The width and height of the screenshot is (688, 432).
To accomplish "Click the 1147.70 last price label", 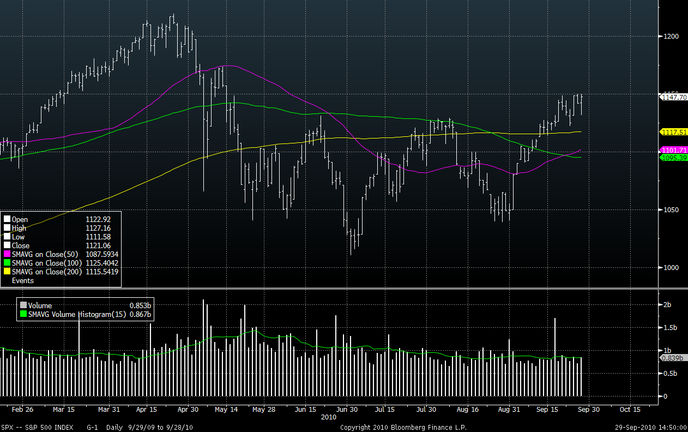I will pos(672,97).
